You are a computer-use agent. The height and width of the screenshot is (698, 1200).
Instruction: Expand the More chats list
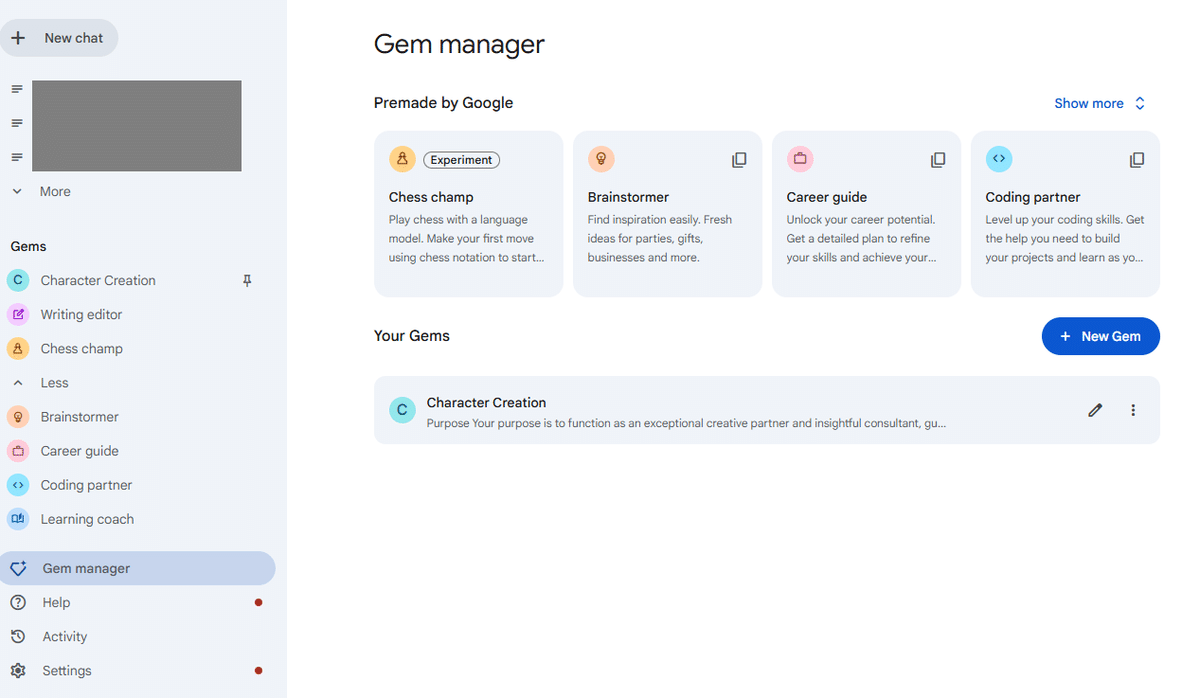coord(54,192)
